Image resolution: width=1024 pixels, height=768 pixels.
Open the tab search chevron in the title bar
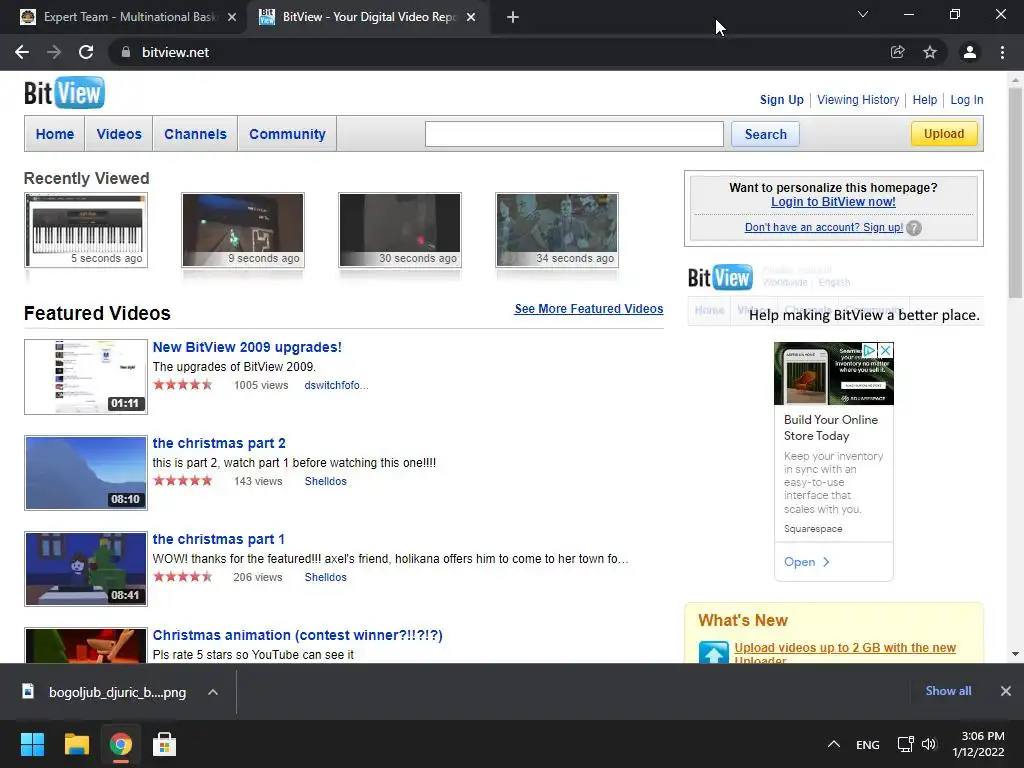pyautogui.click(x=863, y=14)
